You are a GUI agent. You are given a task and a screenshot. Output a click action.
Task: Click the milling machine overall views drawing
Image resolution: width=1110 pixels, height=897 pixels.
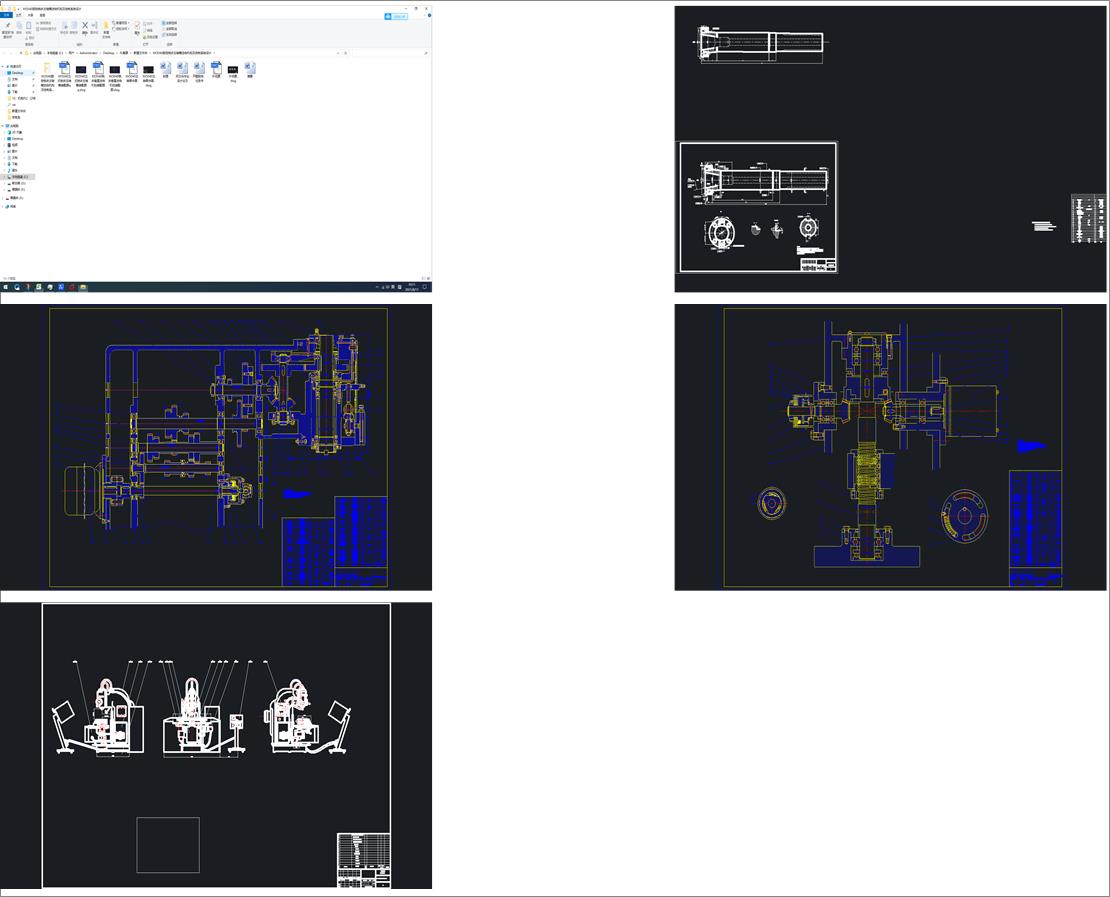tap(216, 745)
